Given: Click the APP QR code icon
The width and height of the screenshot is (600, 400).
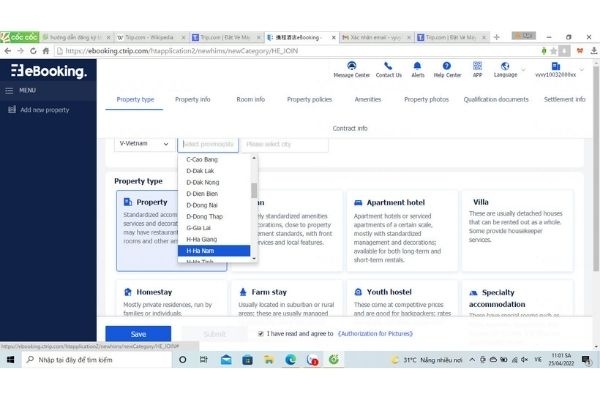Looking at the screenshot, I should [478, 66].
